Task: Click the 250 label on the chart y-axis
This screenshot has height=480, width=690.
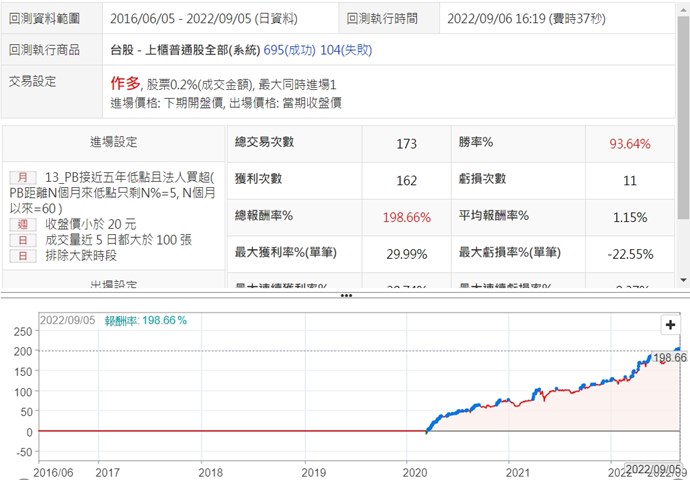Action: tap(23, 332)
